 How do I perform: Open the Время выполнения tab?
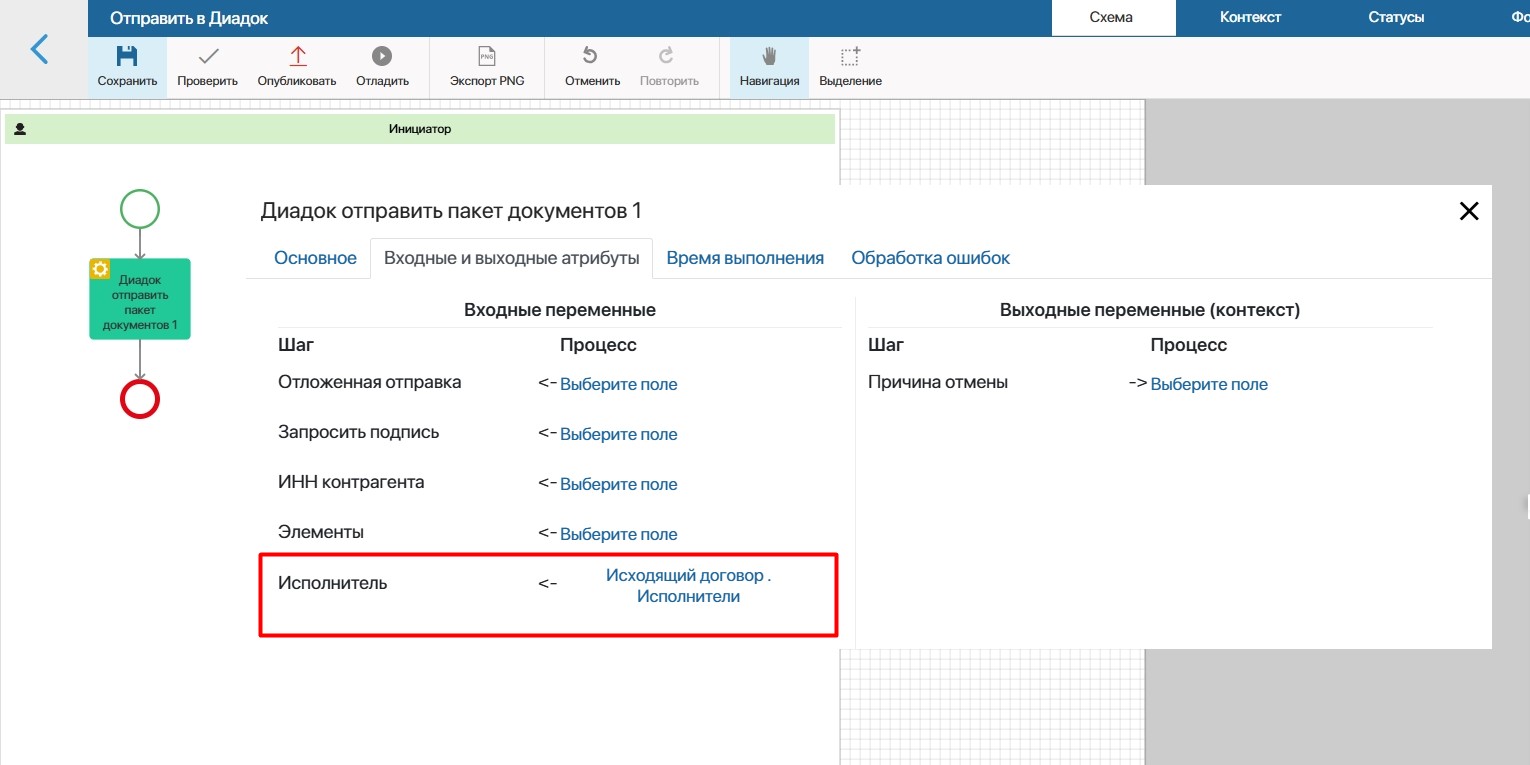(x=745, y=258)
